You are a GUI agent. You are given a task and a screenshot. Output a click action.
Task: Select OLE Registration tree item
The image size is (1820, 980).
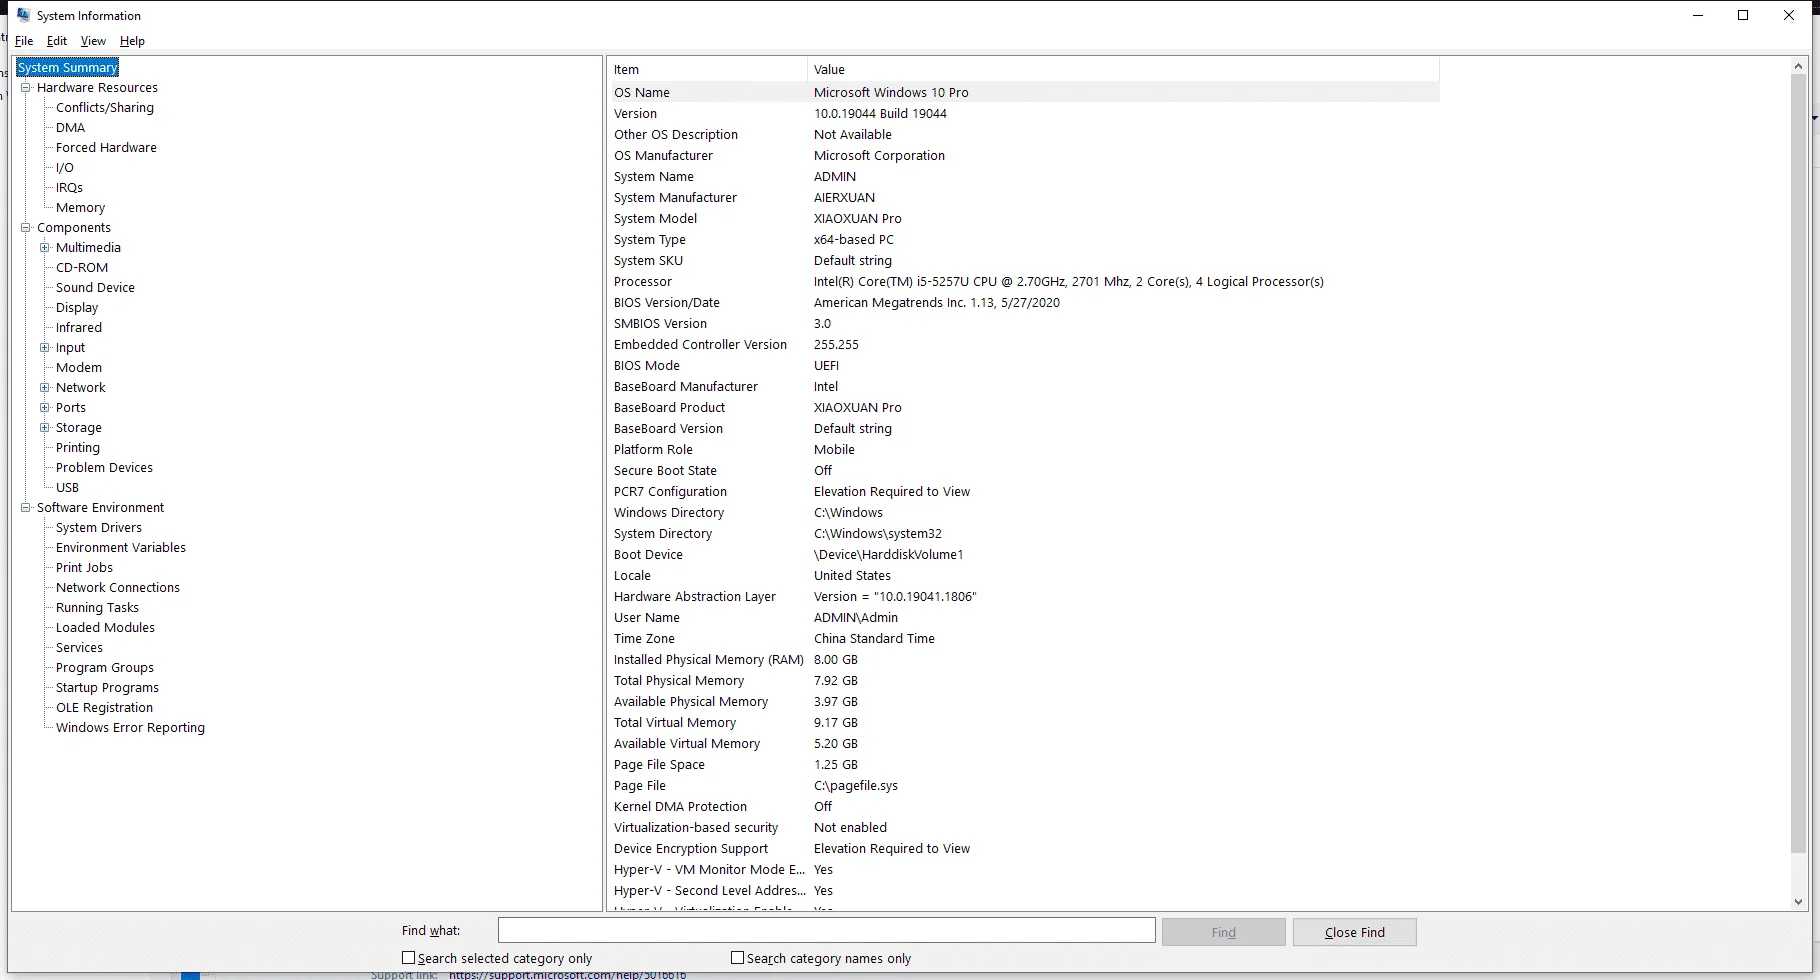pos(104,708)
